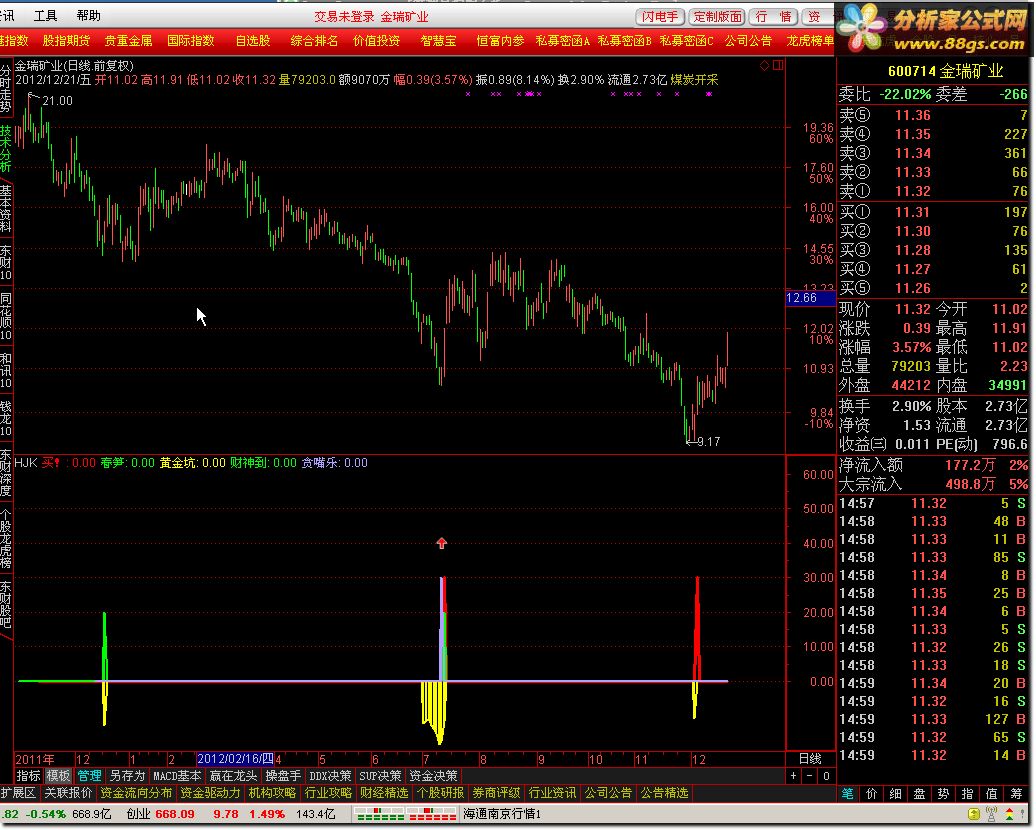The height and width of the screenshot is (830, 1036).
Task: Open the 扩展区 panel tab
Action: point(18,793)
